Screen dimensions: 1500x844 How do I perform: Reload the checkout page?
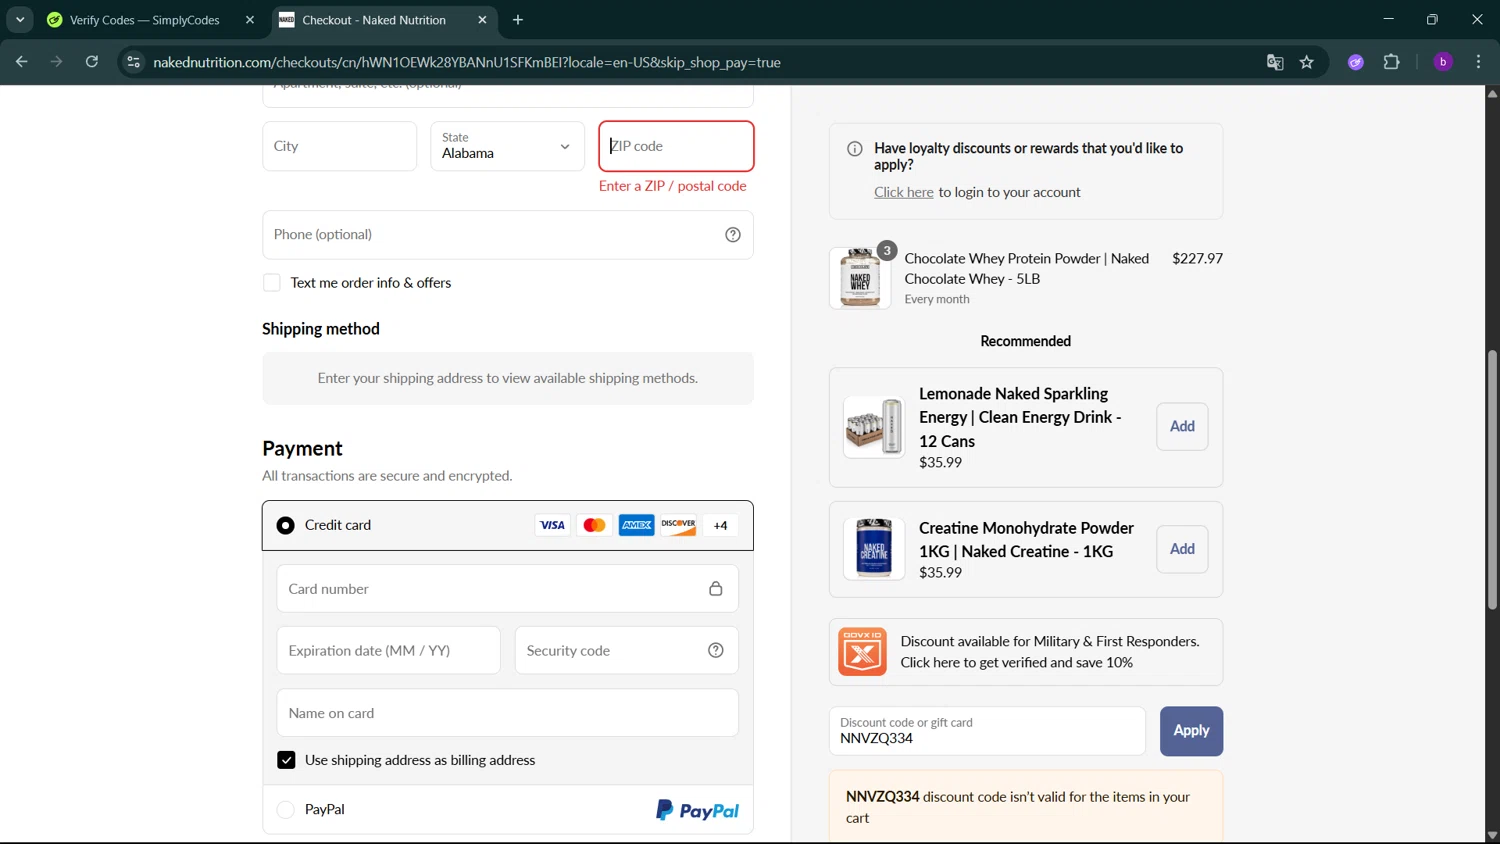(x=92, y=62)
